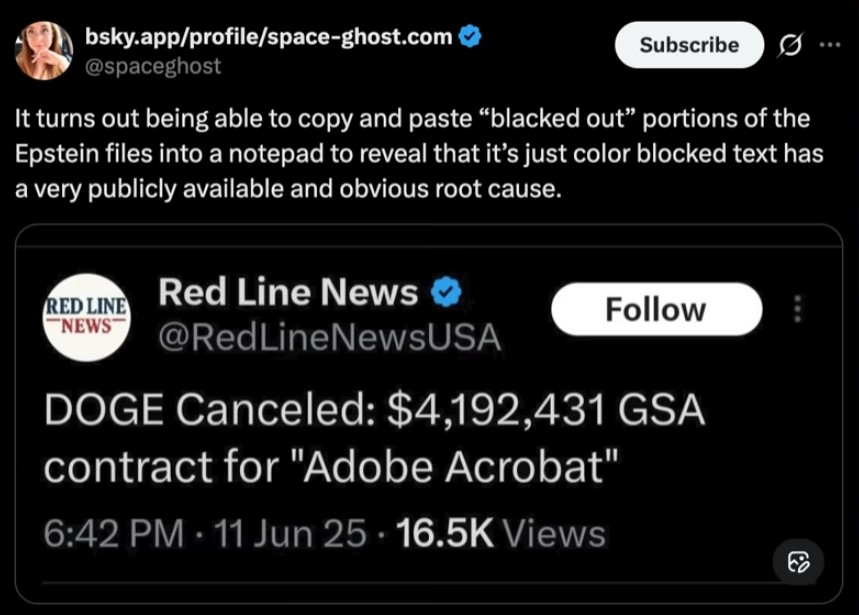This screenshot has height=615, width=859.
Task: Click the bsky.app/profile/space-ghost.com display name
Action: pos(268,37)
